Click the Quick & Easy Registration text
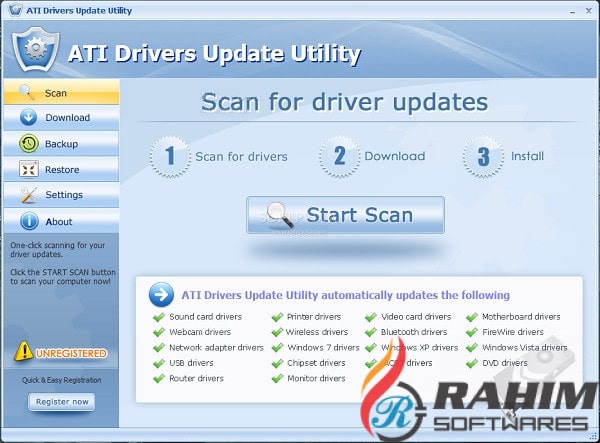Viewport: 600px width, 443px height. 62,380
